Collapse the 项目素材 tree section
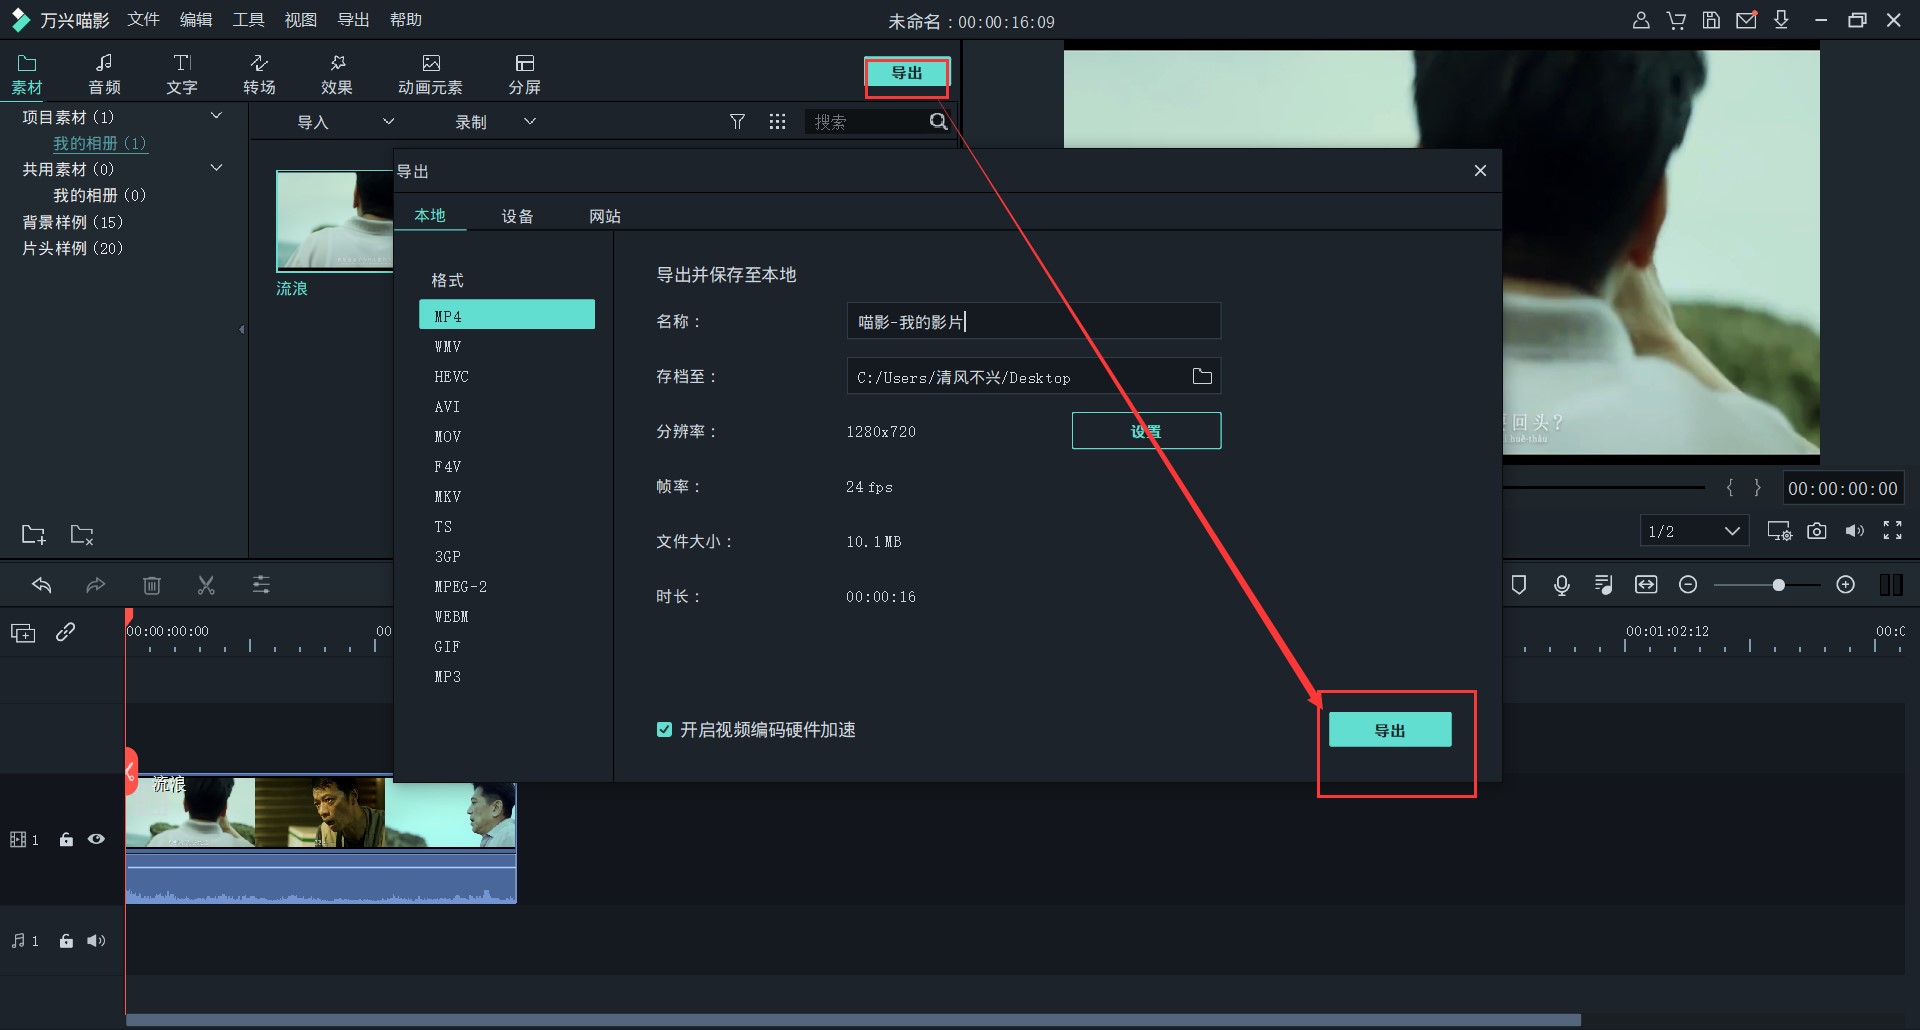The height and width of the screenshot is (1030, 1920). (x=216, y=116)
